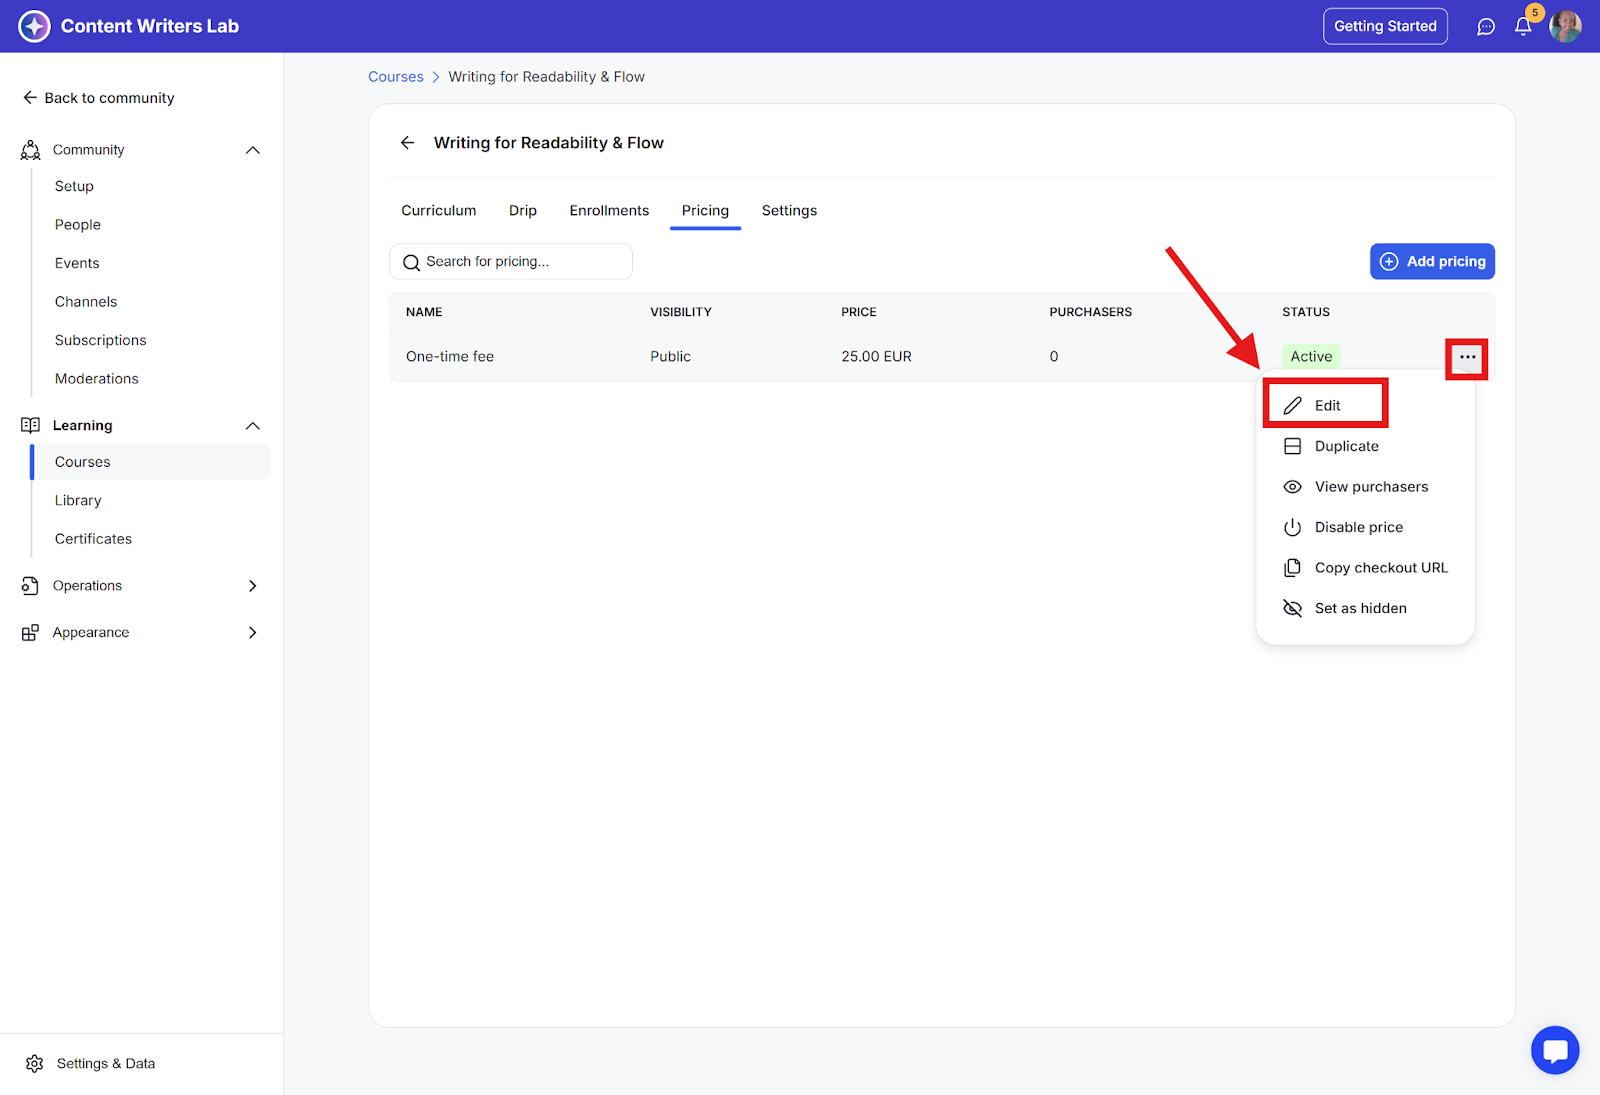This screenshot has height=1095, width=1600.
Task: Click the user profile avatar
Action: point(1565,27)
